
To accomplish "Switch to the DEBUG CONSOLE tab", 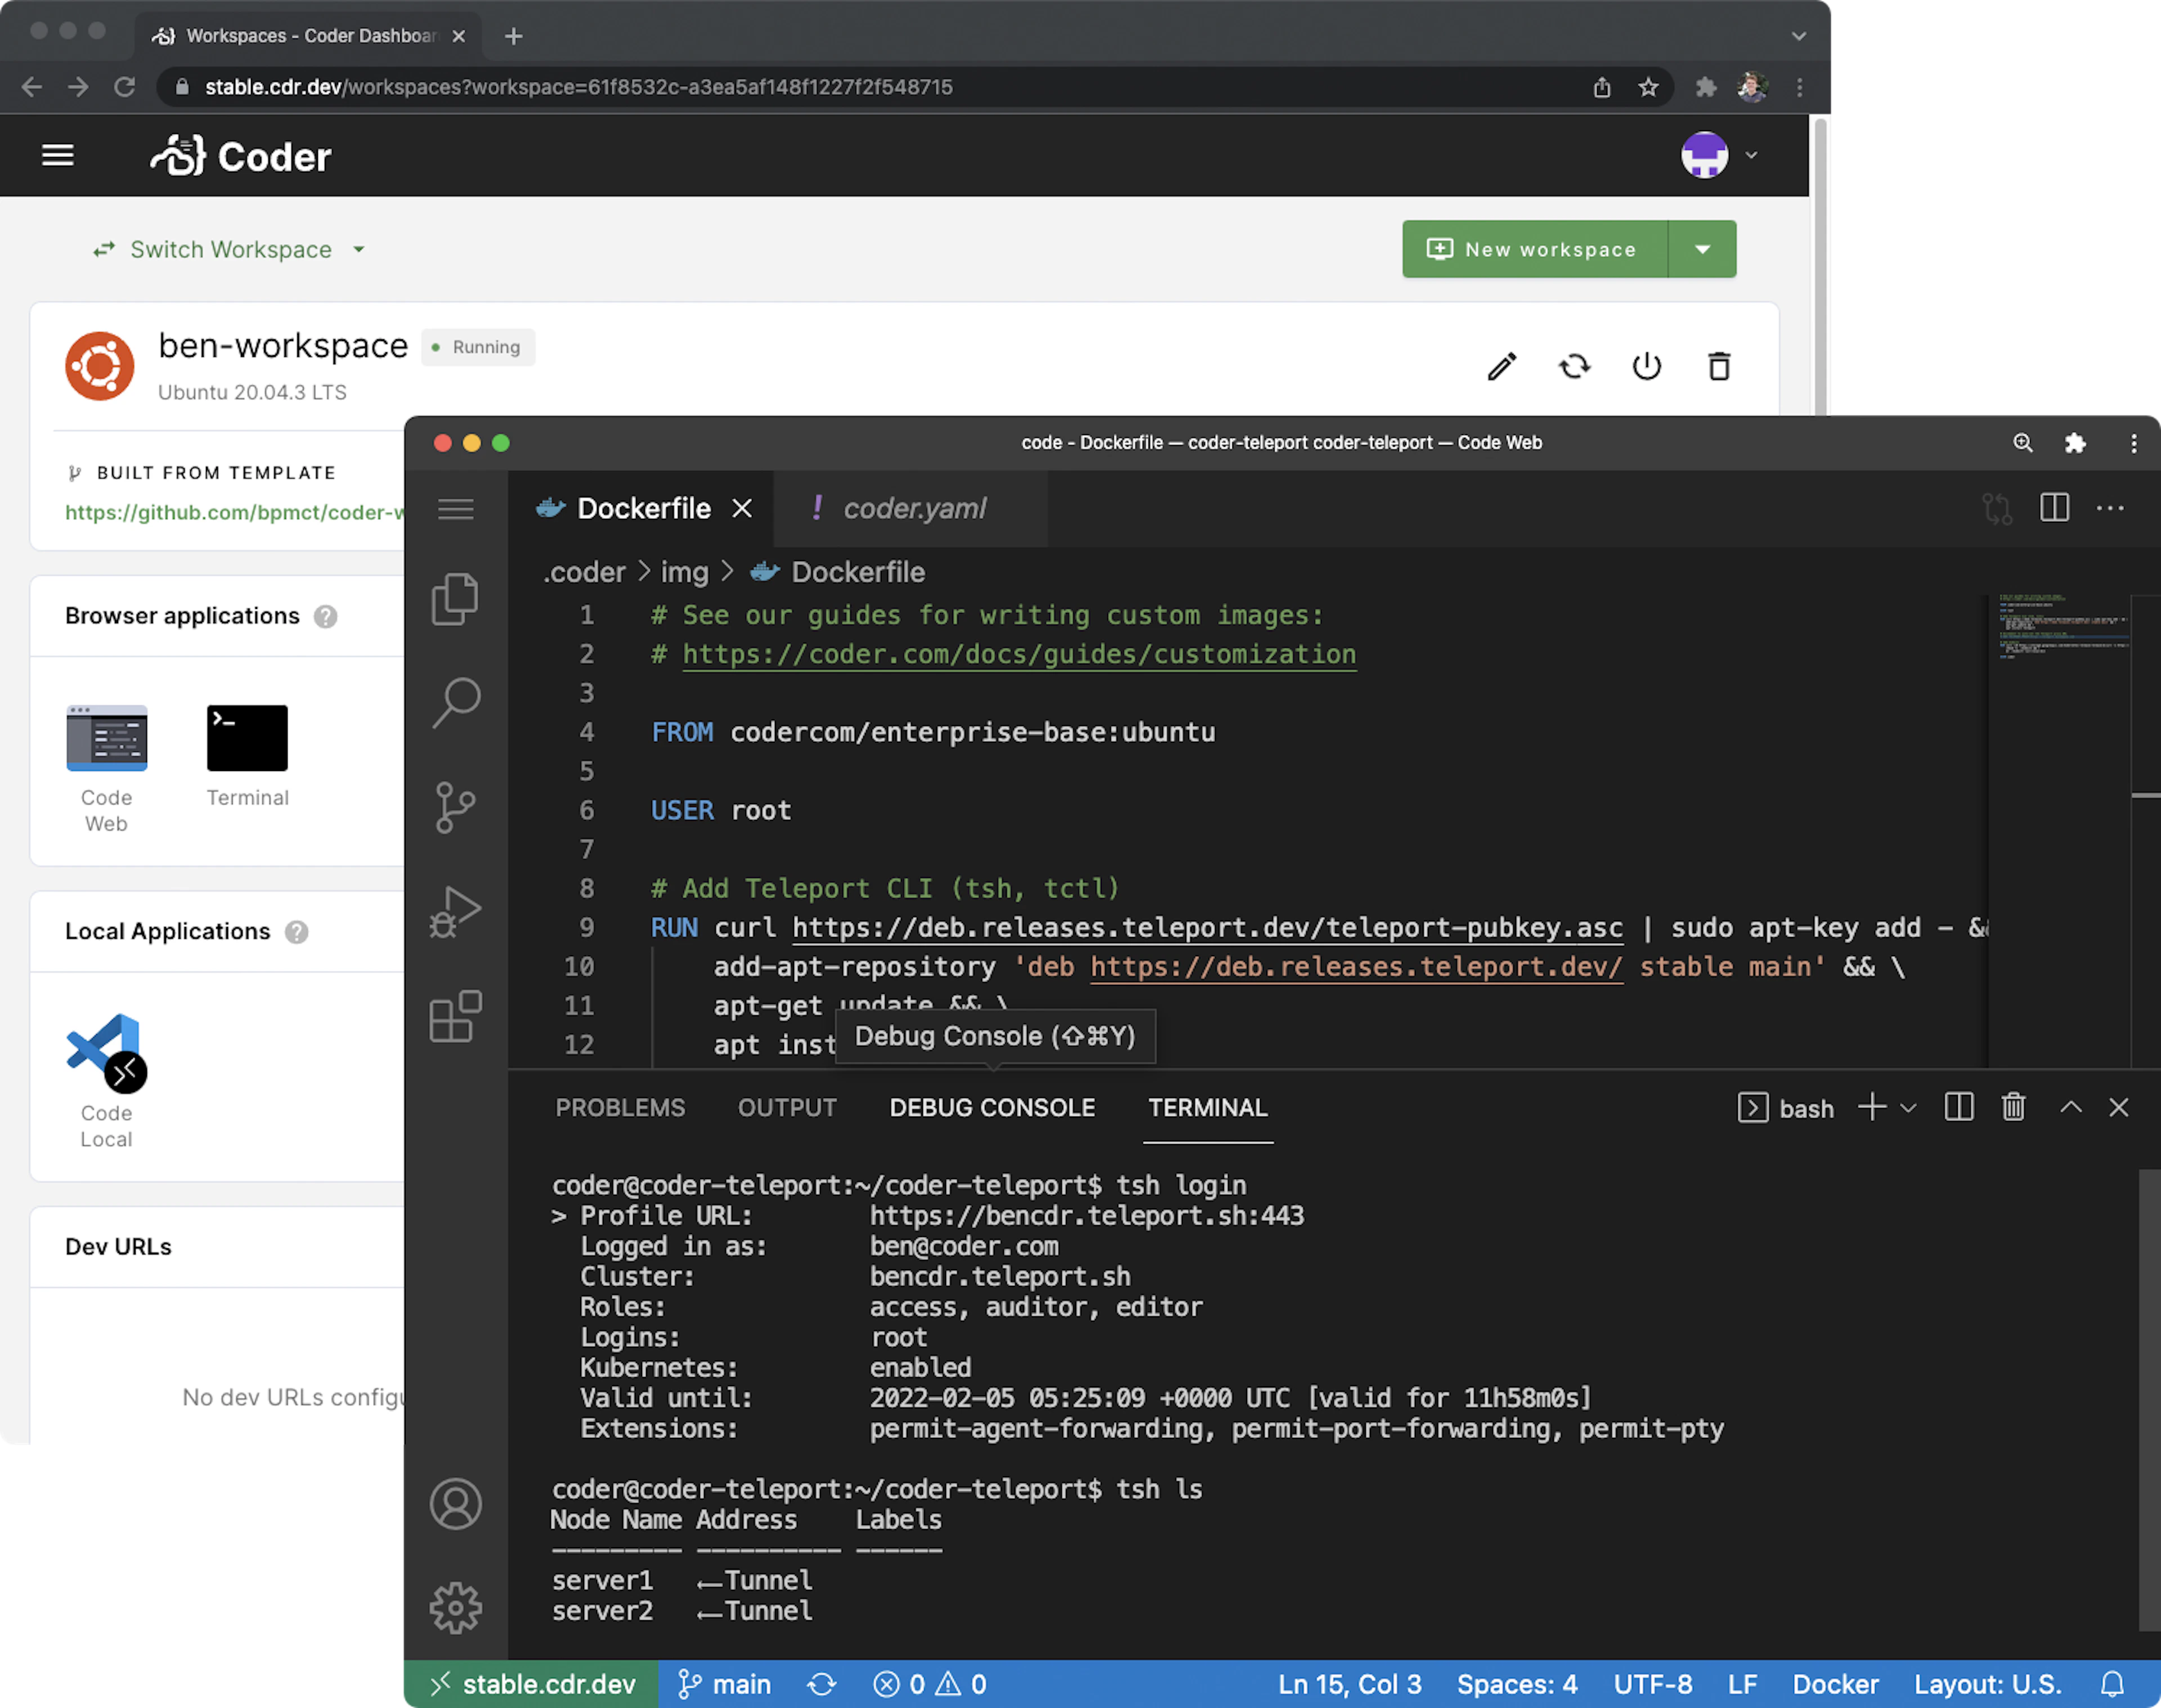I will click(992, 1108).
